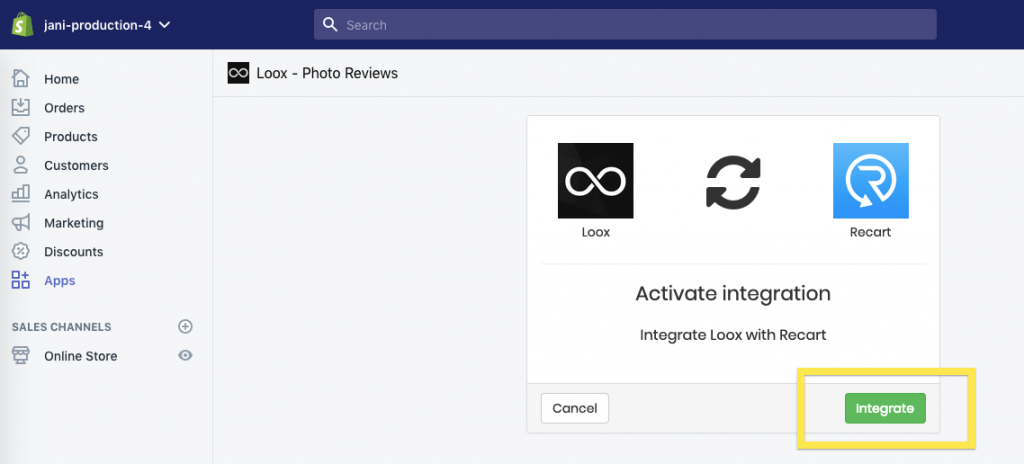The height and width of the screenshot is (464, 1024).
Task: View online store via eye icon
Action: 185,356
